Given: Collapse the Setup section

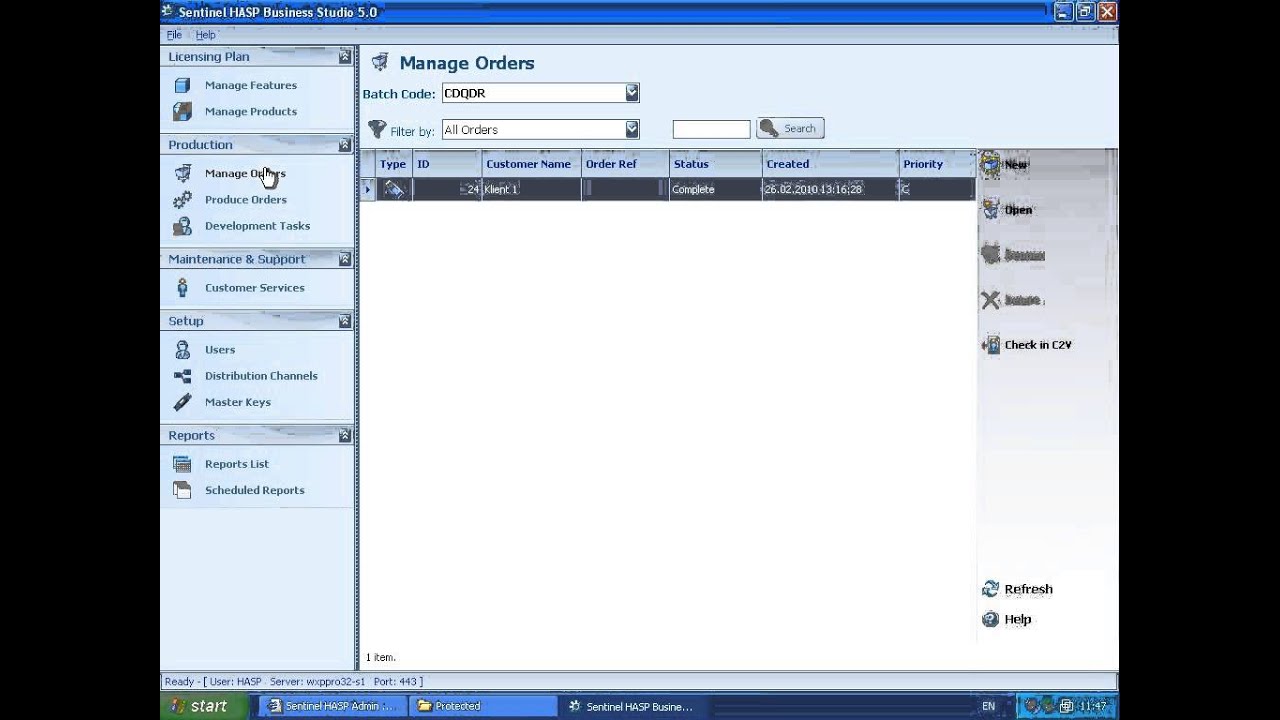Looking at the screenshot, I should click(345, 321).
